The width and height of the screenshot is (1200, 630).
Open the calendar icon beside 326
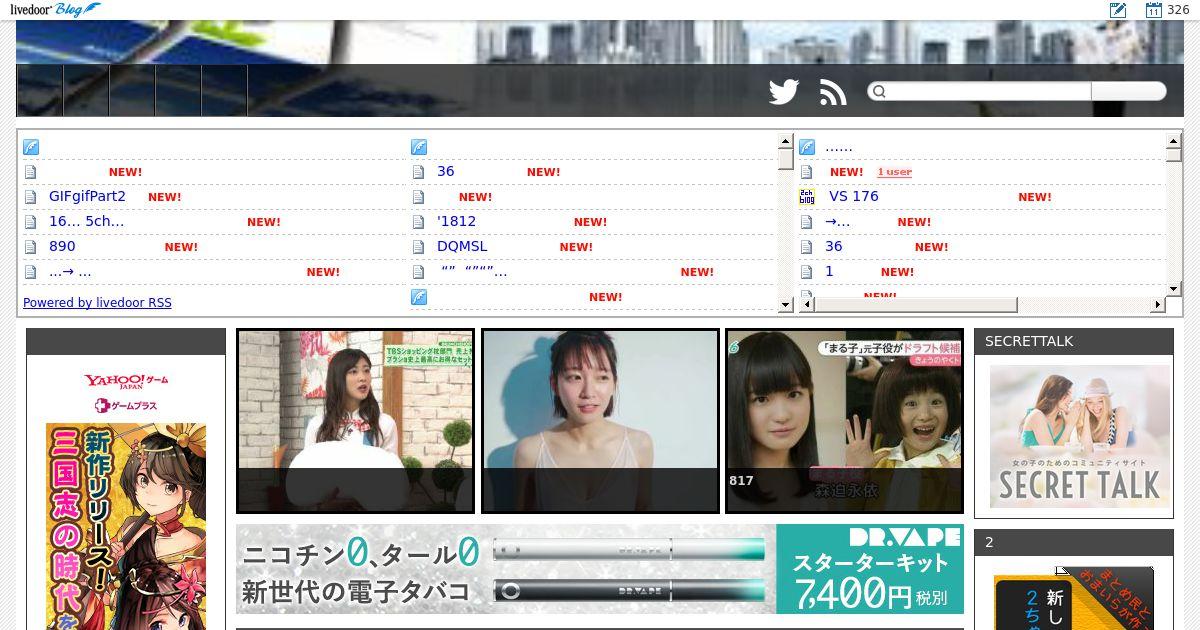(1153, 10)
